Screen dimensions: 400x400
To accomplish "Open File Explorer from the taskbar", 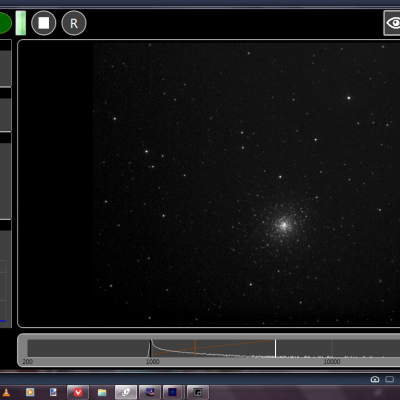I will pos(102,392).
